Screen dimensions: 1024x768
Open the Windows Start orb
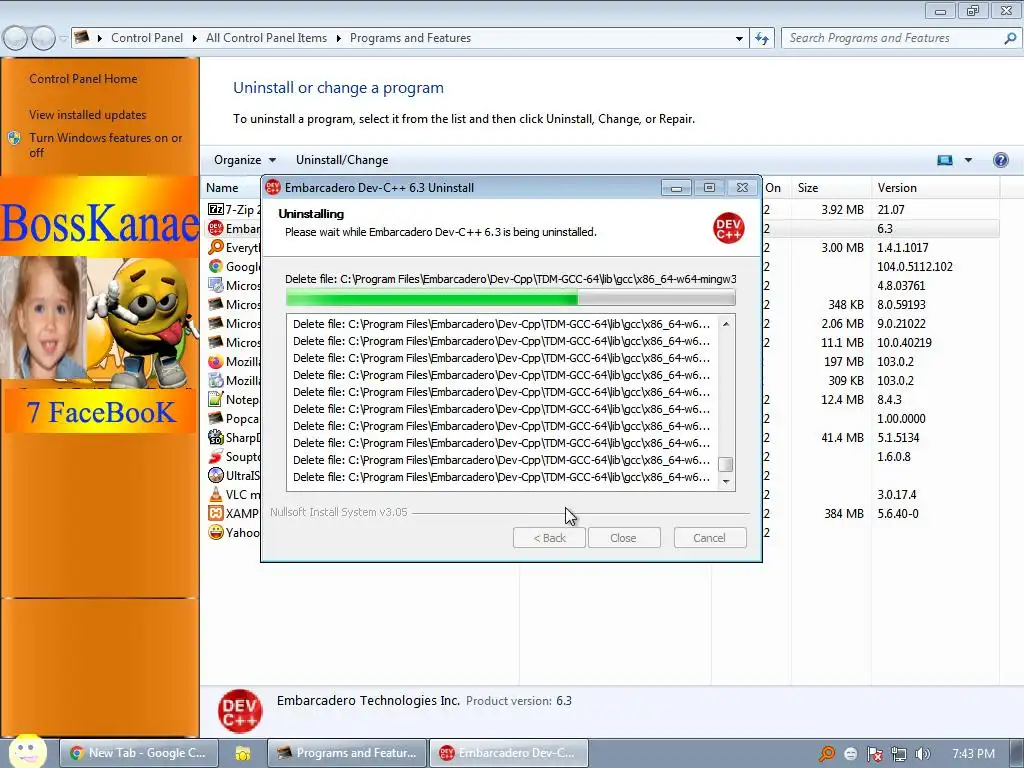(27, 751)
